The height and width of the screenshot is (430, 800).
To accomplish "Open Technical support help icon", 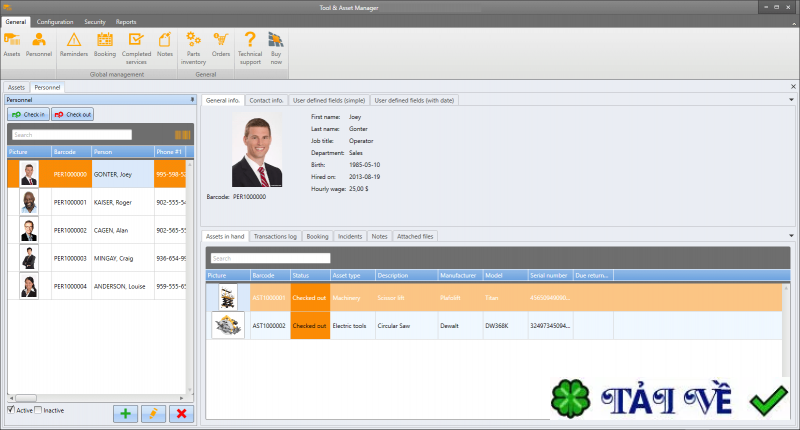I will tap(250, 44).
